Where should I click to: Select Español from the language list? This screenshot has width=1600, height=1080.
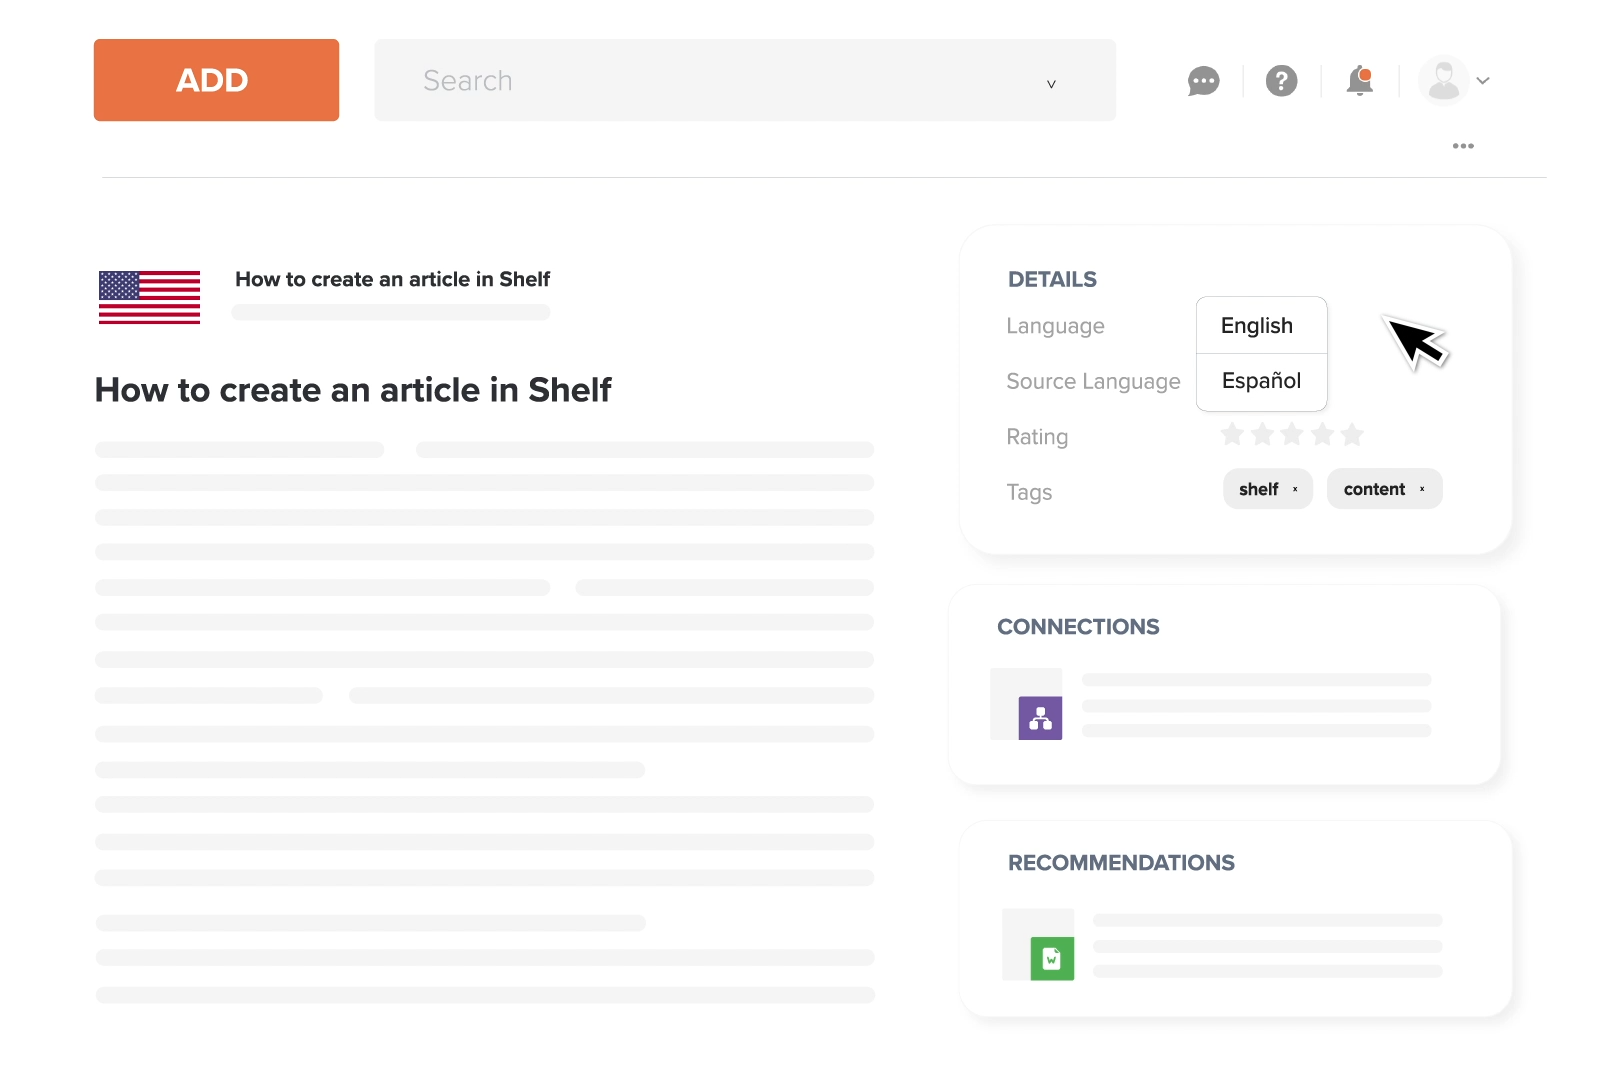point(1261,381)
